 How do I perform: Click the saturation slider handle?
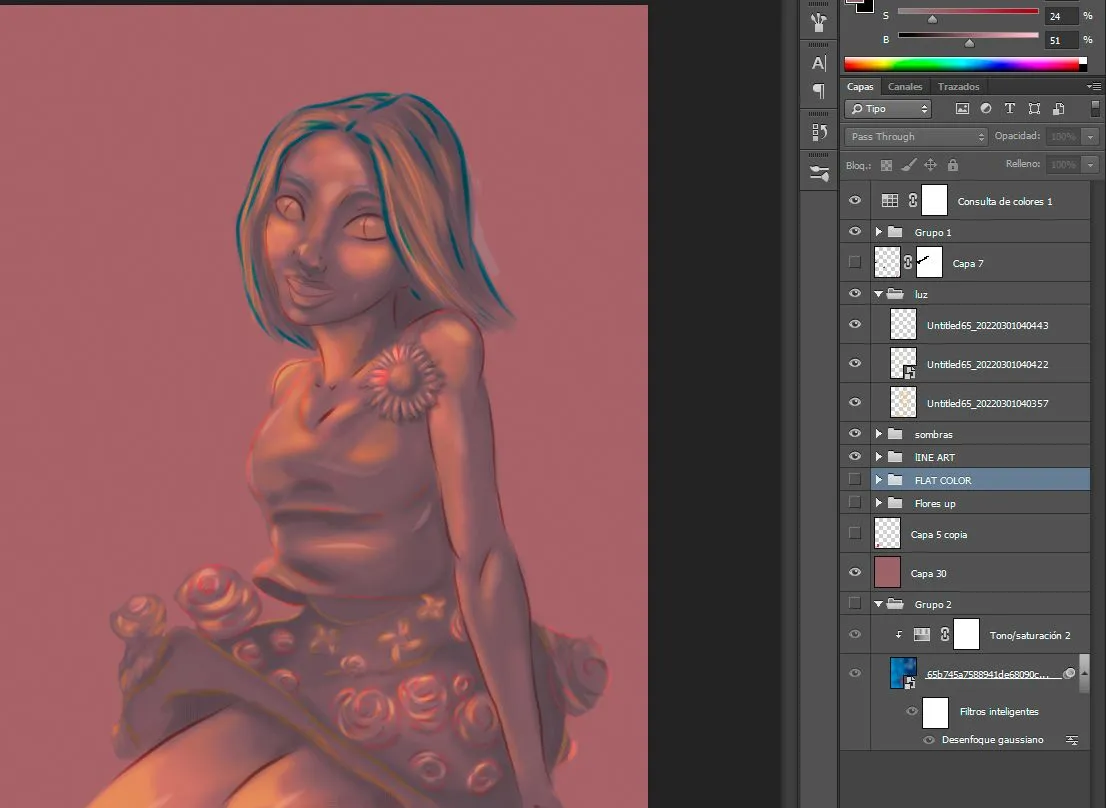click(932, 19)
